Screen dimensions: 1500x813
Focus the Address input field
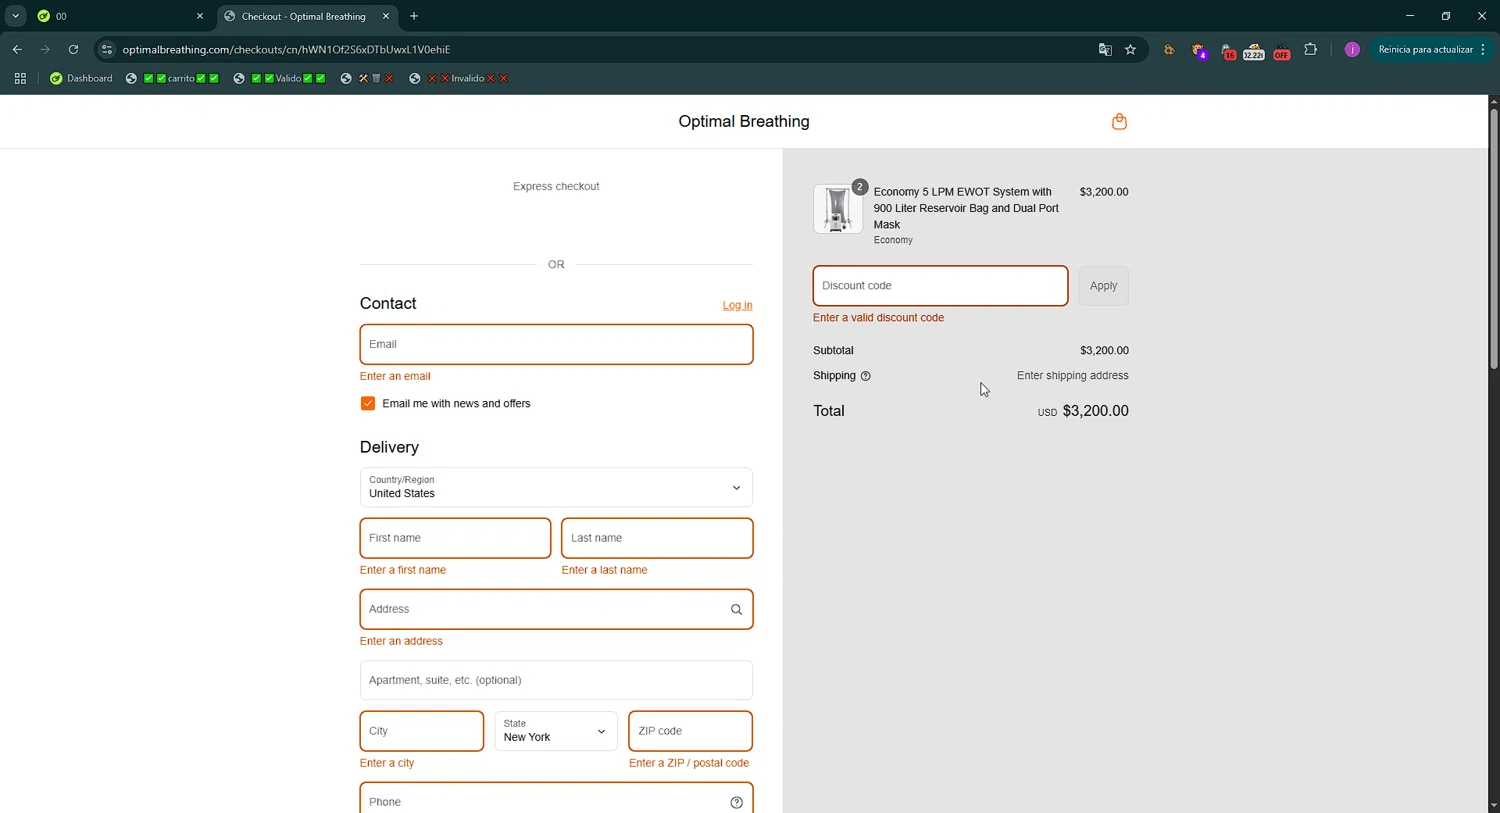coord(556,609)
